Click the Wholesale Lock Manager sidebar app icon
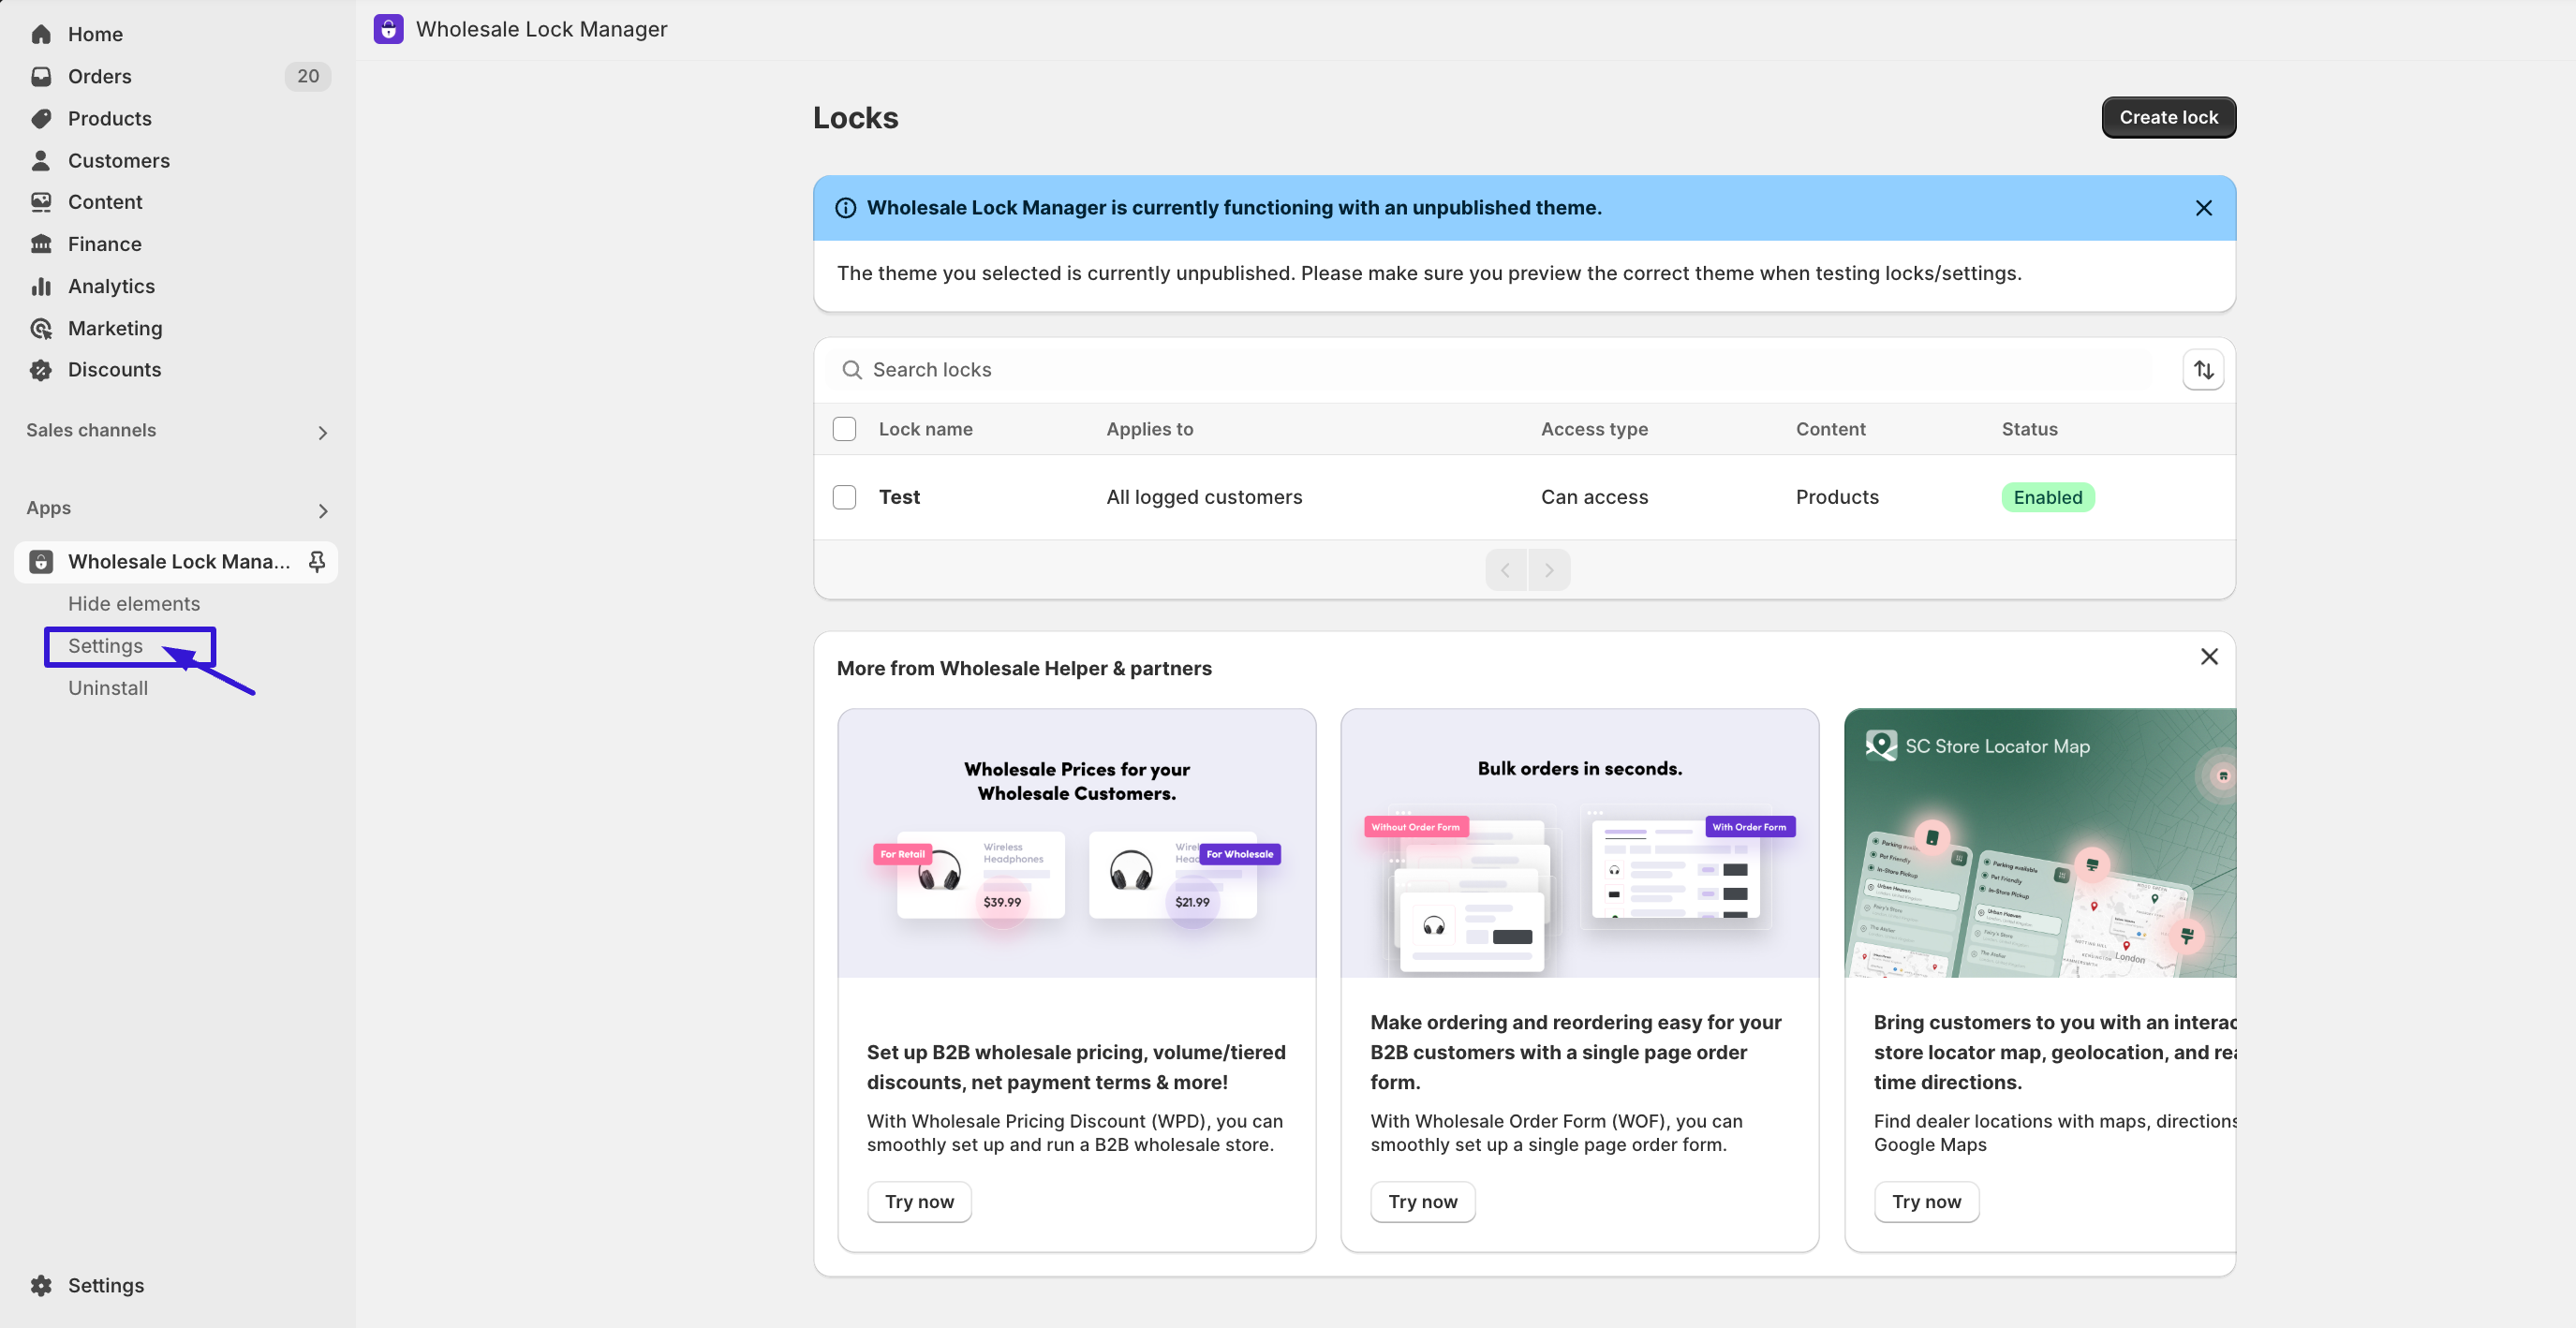 [x=41, y=561]
